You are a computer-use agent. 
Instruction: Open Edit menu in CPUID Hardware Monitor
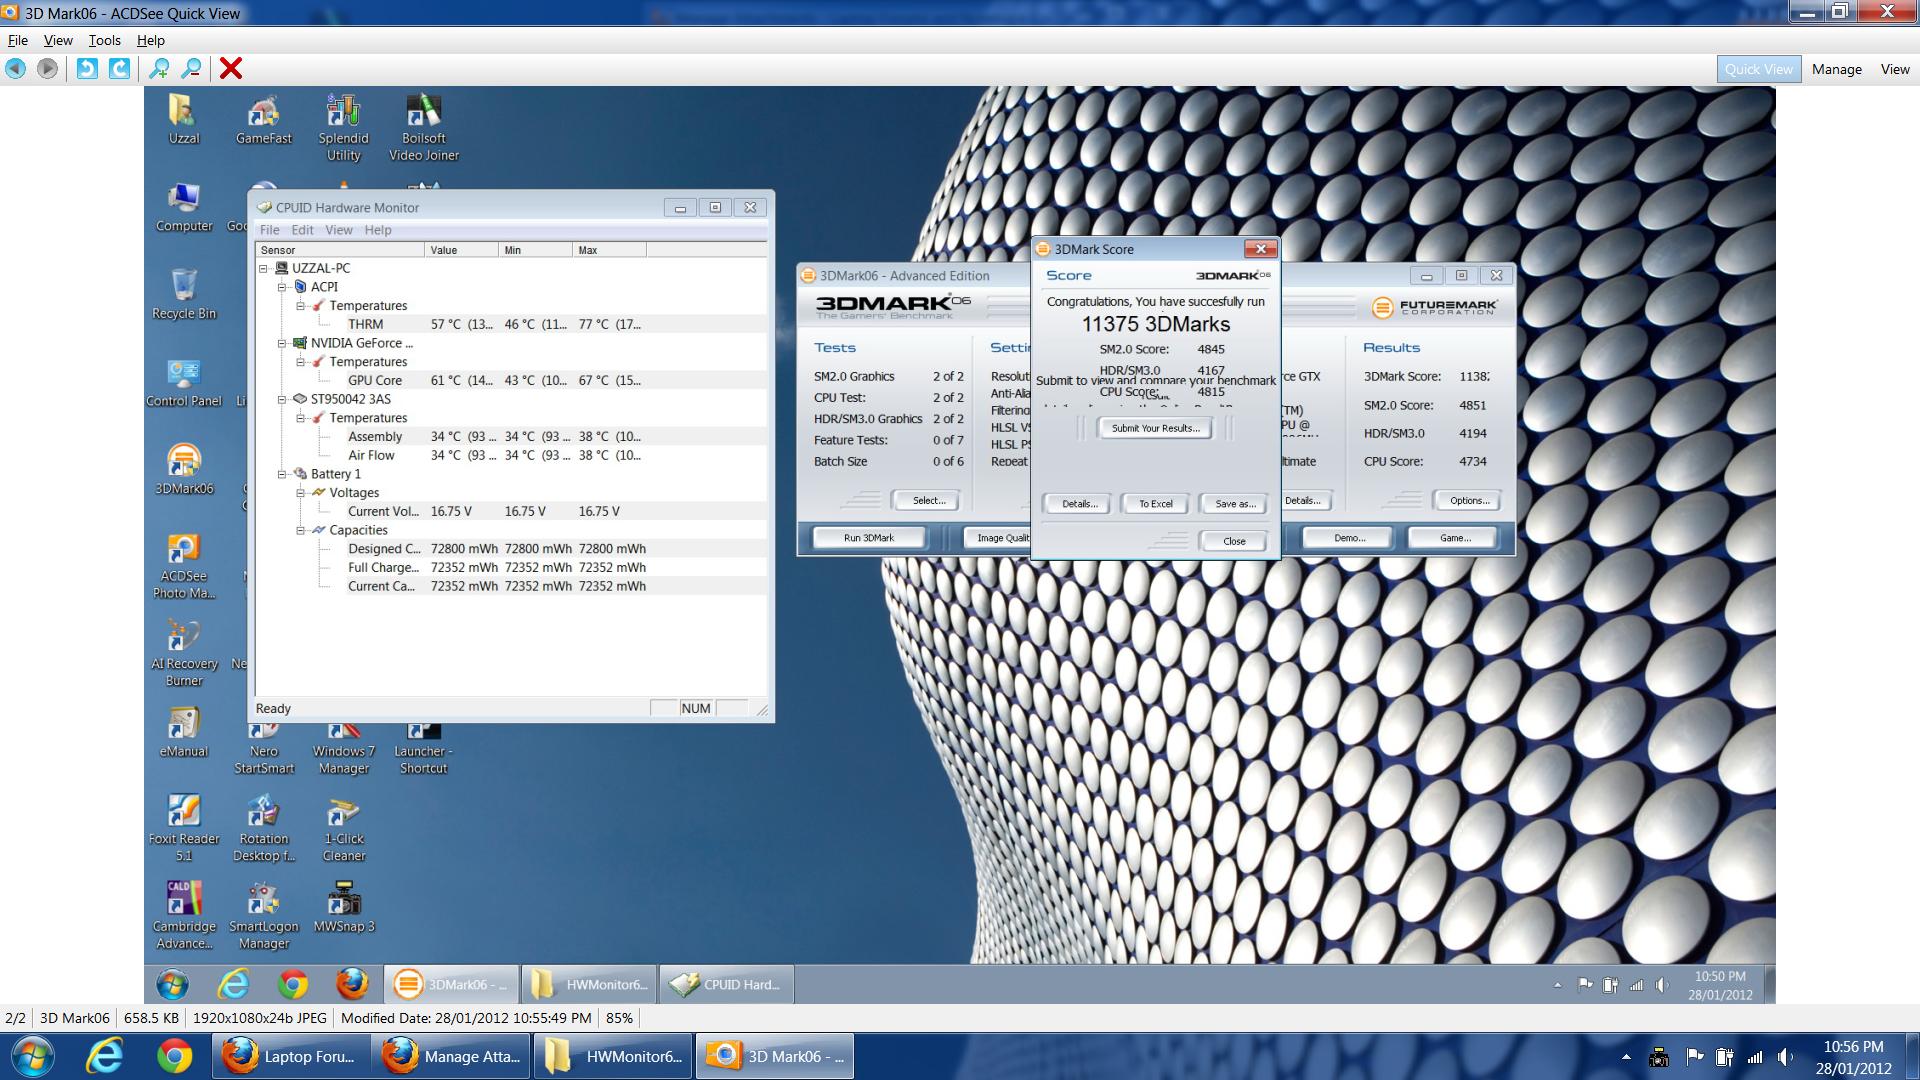tap(302, 230)
